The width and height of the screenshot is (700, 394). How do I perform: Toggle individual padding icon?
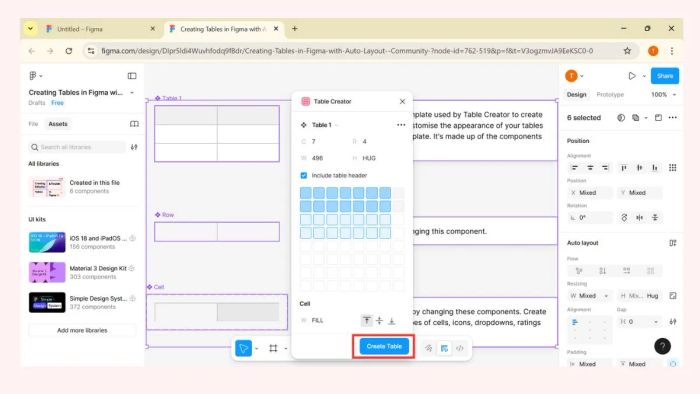click(x=673, y=364)
